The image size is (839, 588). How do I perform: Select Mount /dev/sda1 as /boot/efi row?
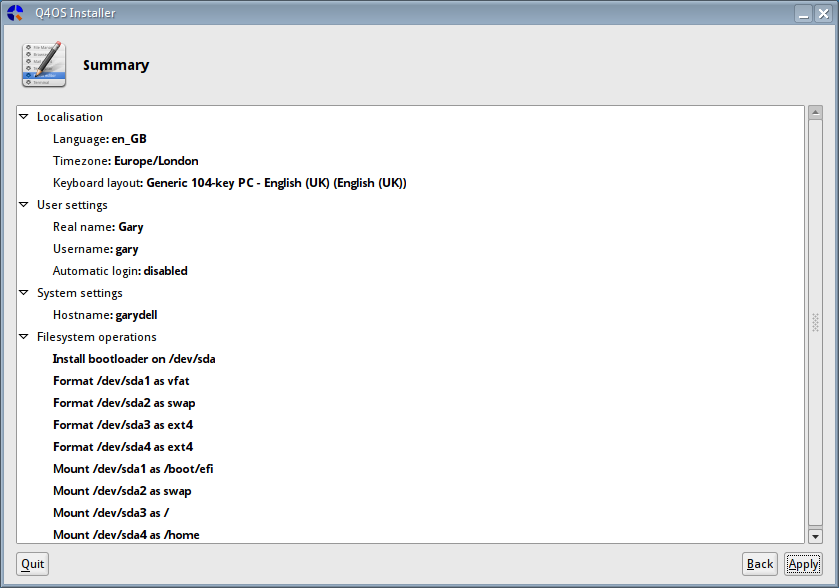tap(133, 469)
